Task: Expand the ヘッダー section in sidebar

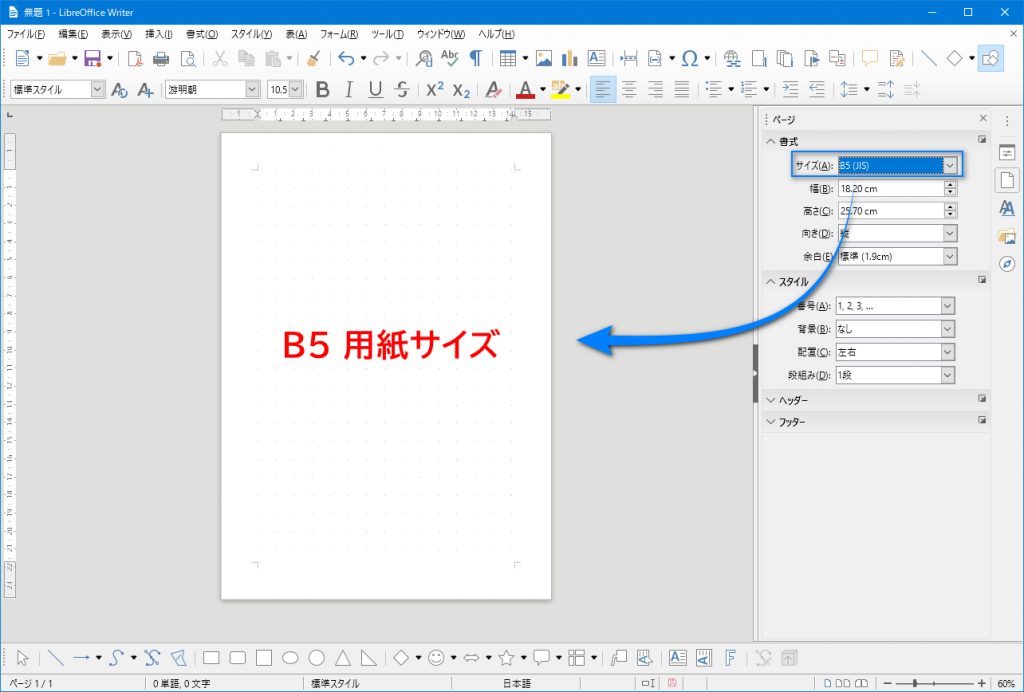Action: pos(792,400)
